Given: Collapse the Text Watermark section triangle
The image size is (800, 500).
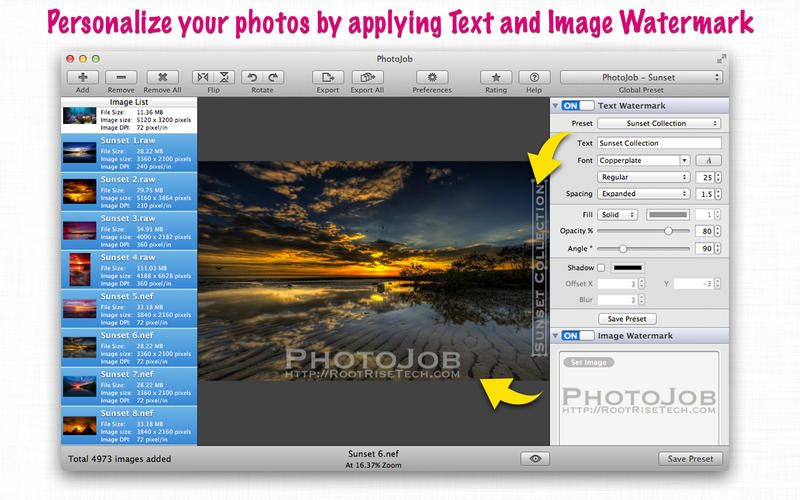Looking at the screenshot, I should [x=555, y=106].
